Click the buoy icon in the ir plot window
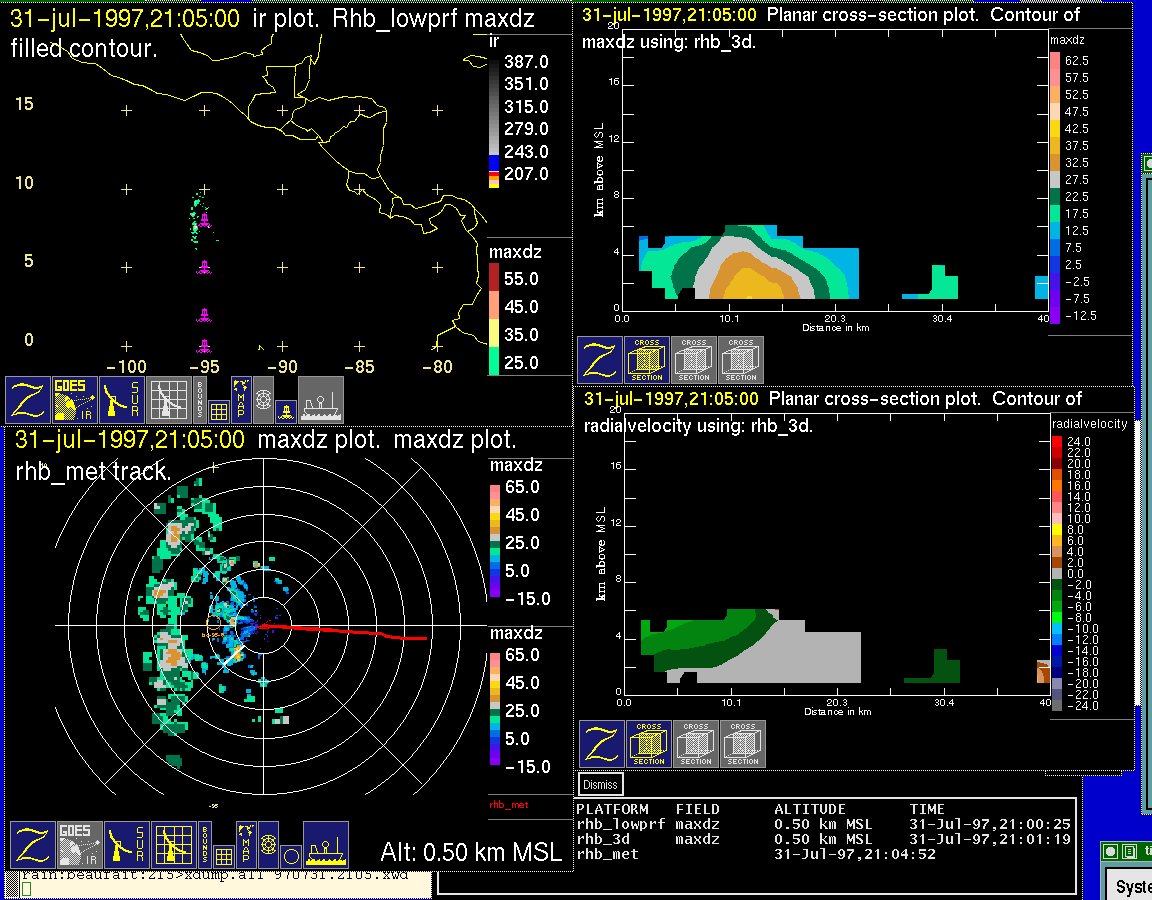 pyautogui.click(x=286, y=410)
